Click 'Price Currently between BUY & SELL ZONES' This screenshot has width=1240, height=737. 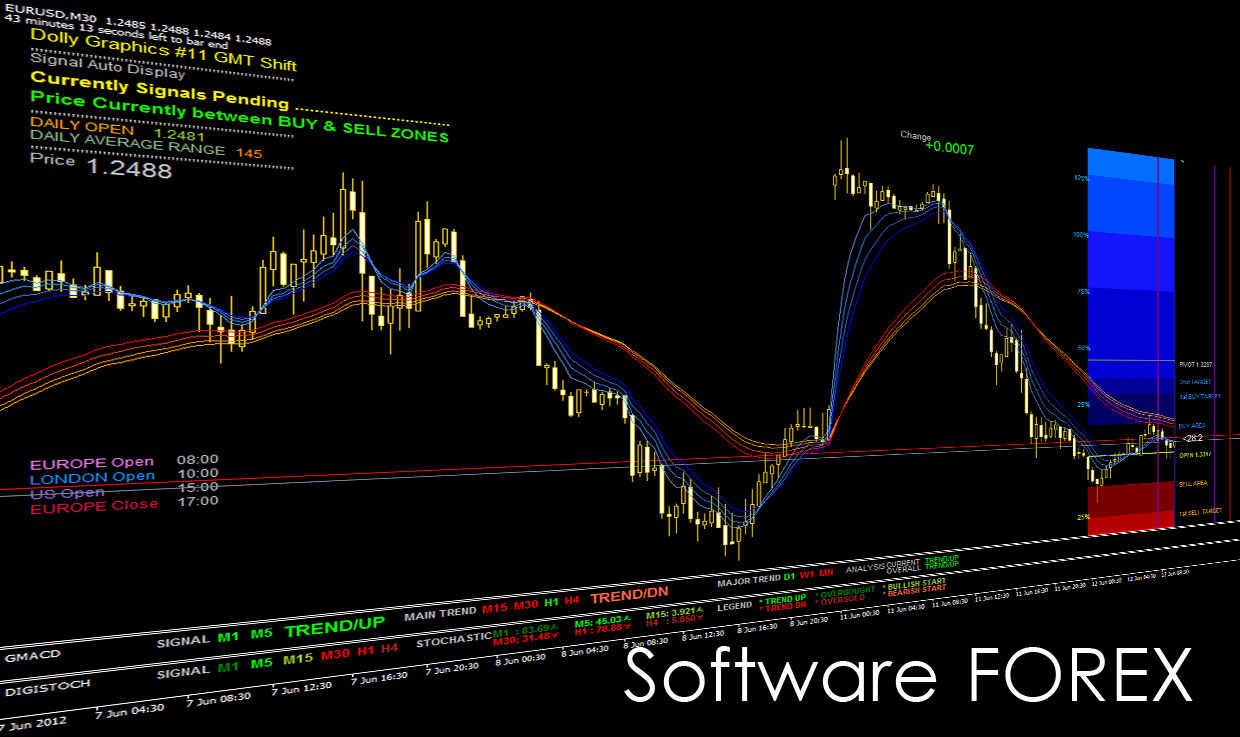(240, 117)
